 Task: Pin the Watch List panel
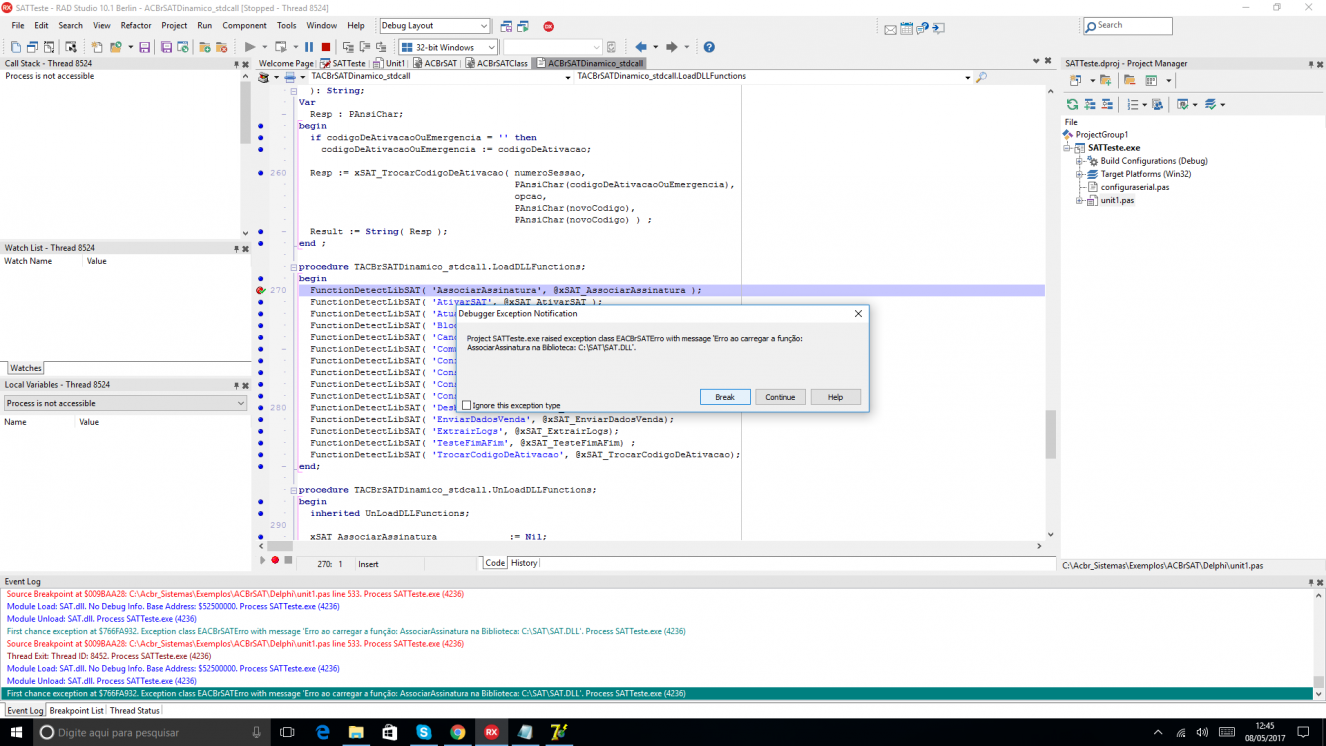coord(237,248)
